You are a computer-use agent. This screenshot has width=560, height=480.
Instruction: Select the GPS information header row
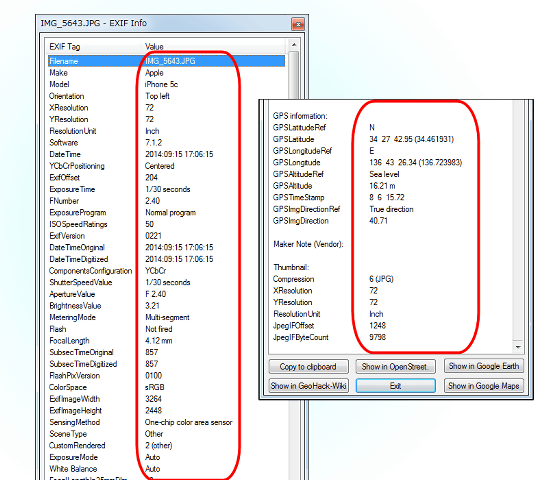pyautogui.click(x=391, y=116)
